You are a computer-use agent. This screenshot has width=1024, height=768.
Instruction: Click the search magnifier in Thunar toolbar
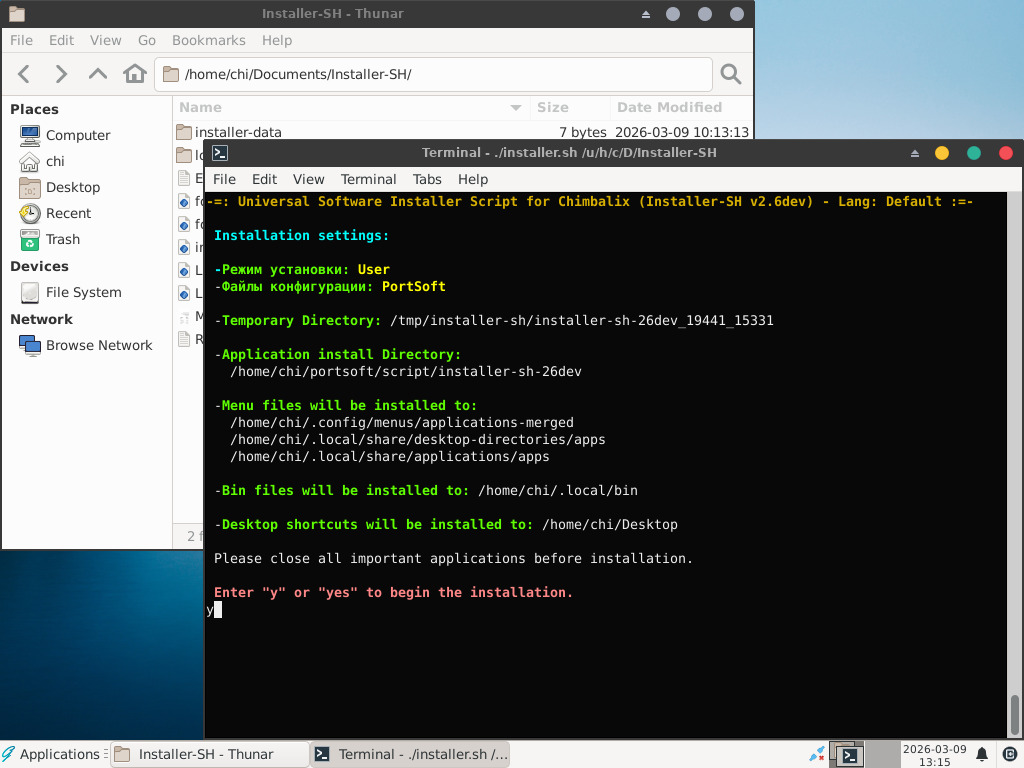point(731,74)
